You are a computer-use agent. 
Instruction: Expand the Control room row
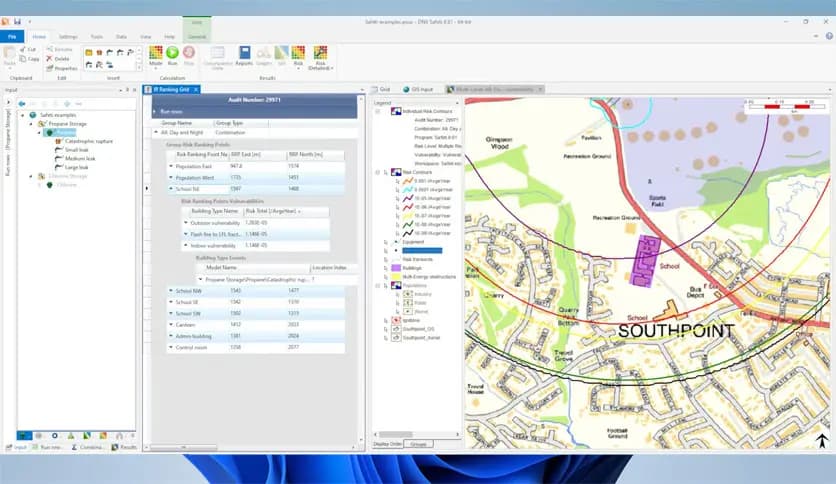171,347
